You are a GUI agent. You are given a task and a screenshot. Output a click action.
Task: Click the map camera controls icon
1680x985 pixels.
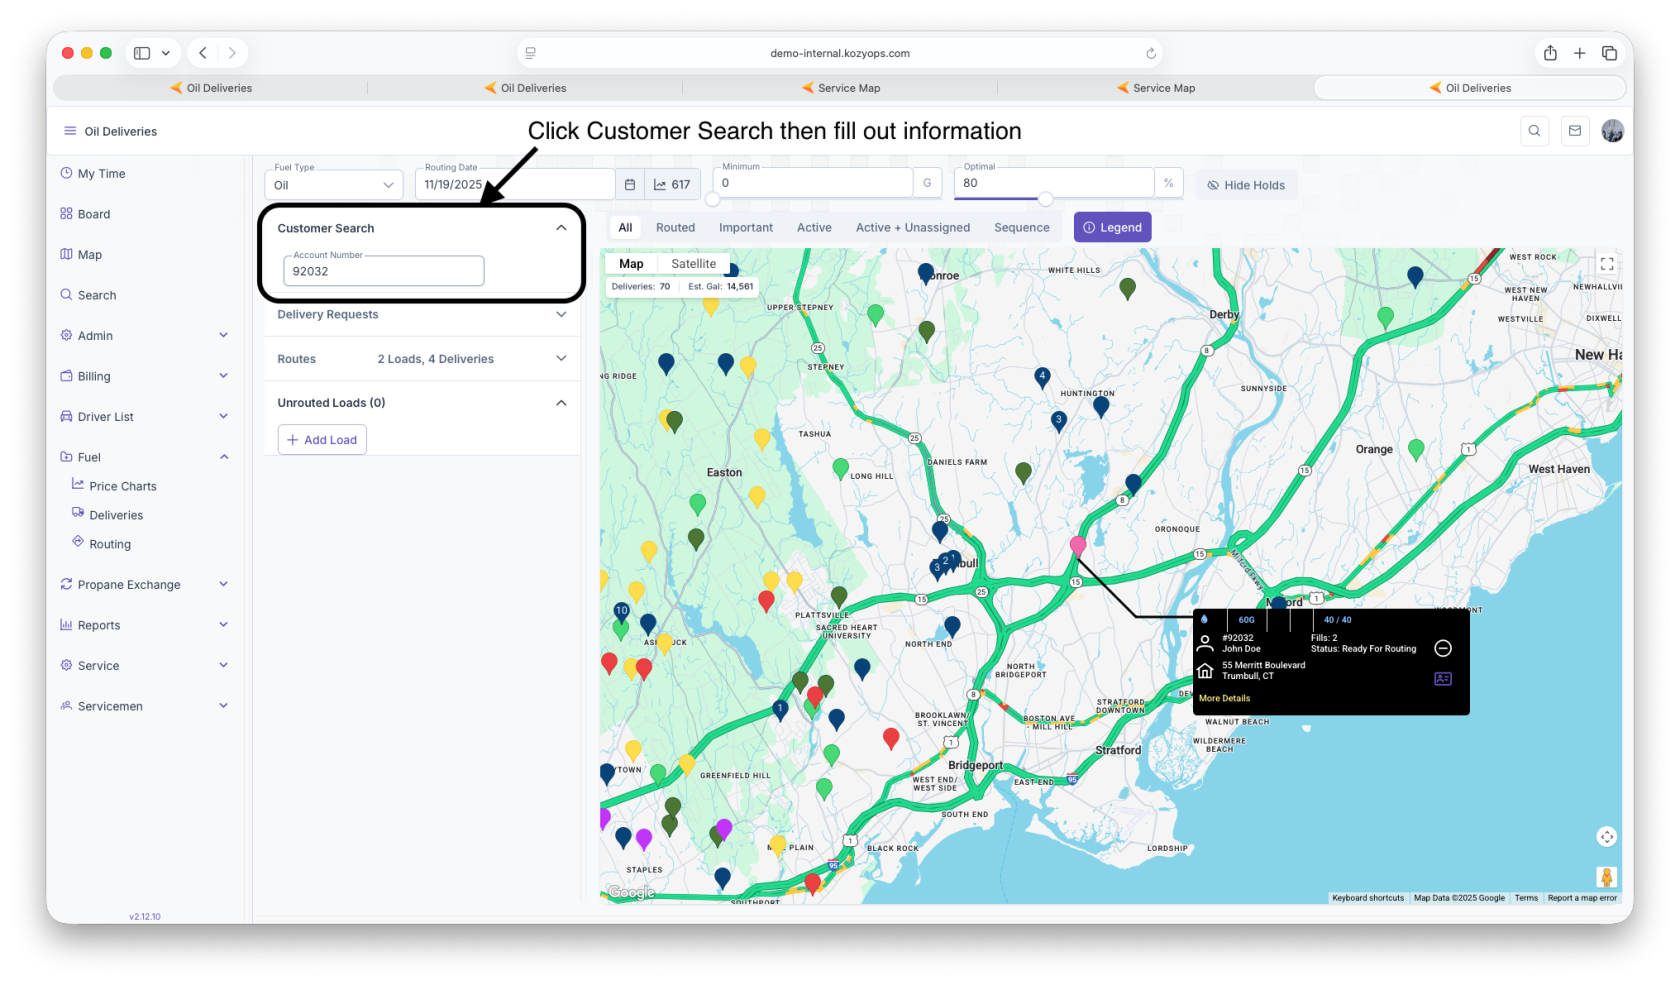click(x=1607, y=837)
